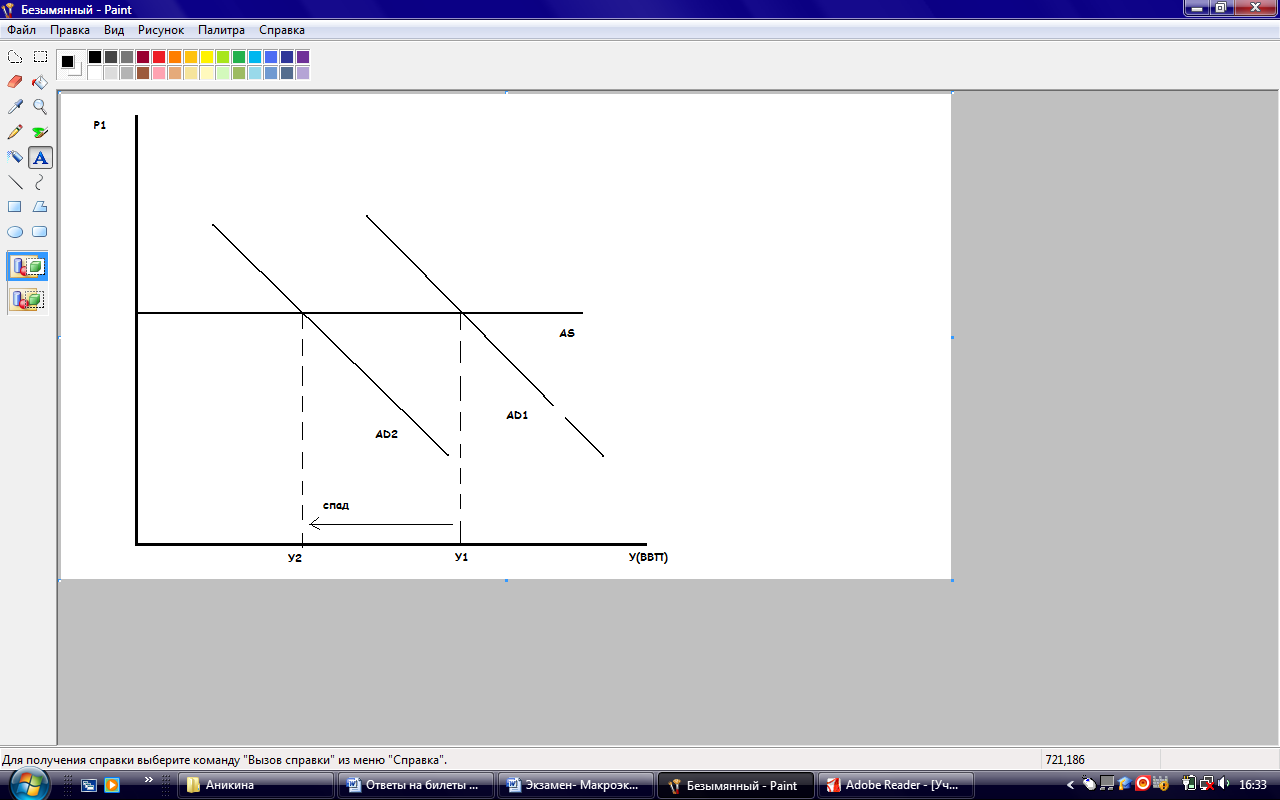Activate the Pick Color eyedropper
1280x800 pixels.
point(15,107)
